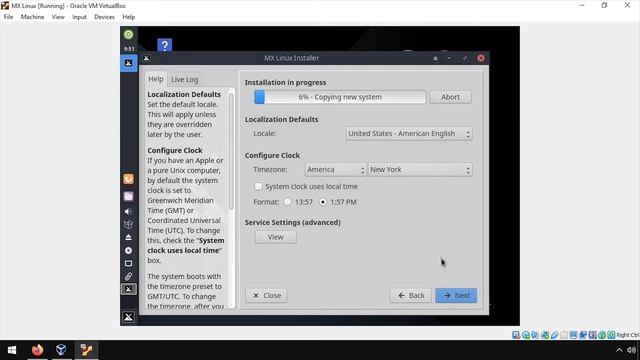Click the Close button in the installer
The image size is (640, 360).
266,296
